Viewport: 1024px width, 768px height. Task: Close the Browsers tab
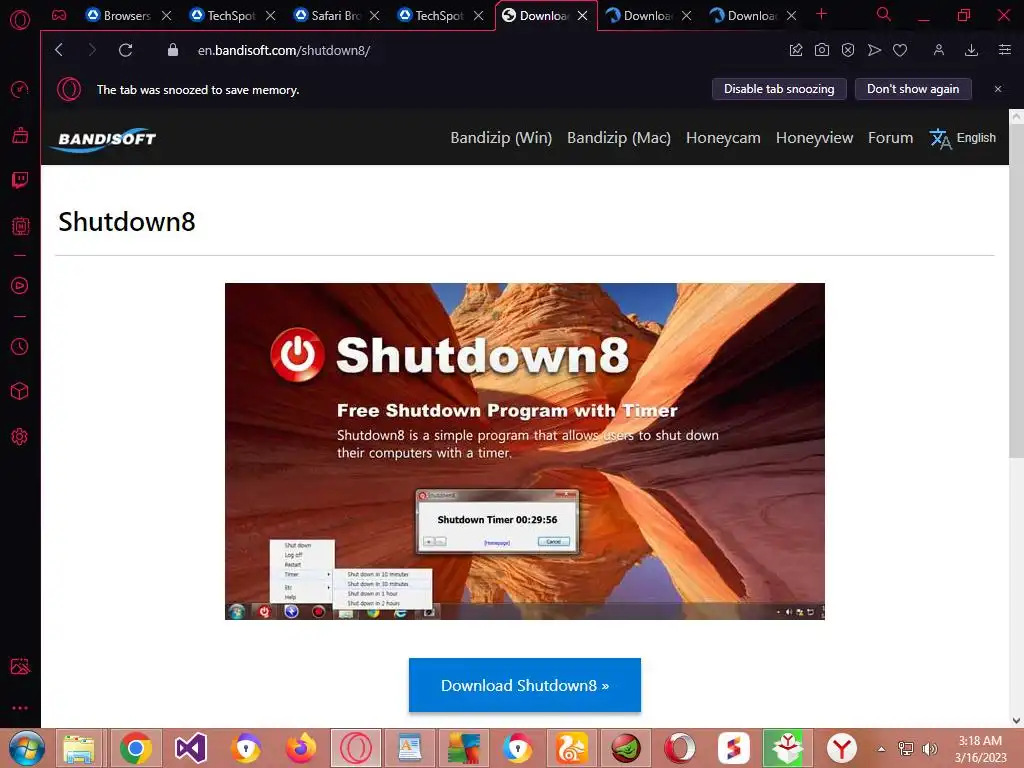click(167, 15)
